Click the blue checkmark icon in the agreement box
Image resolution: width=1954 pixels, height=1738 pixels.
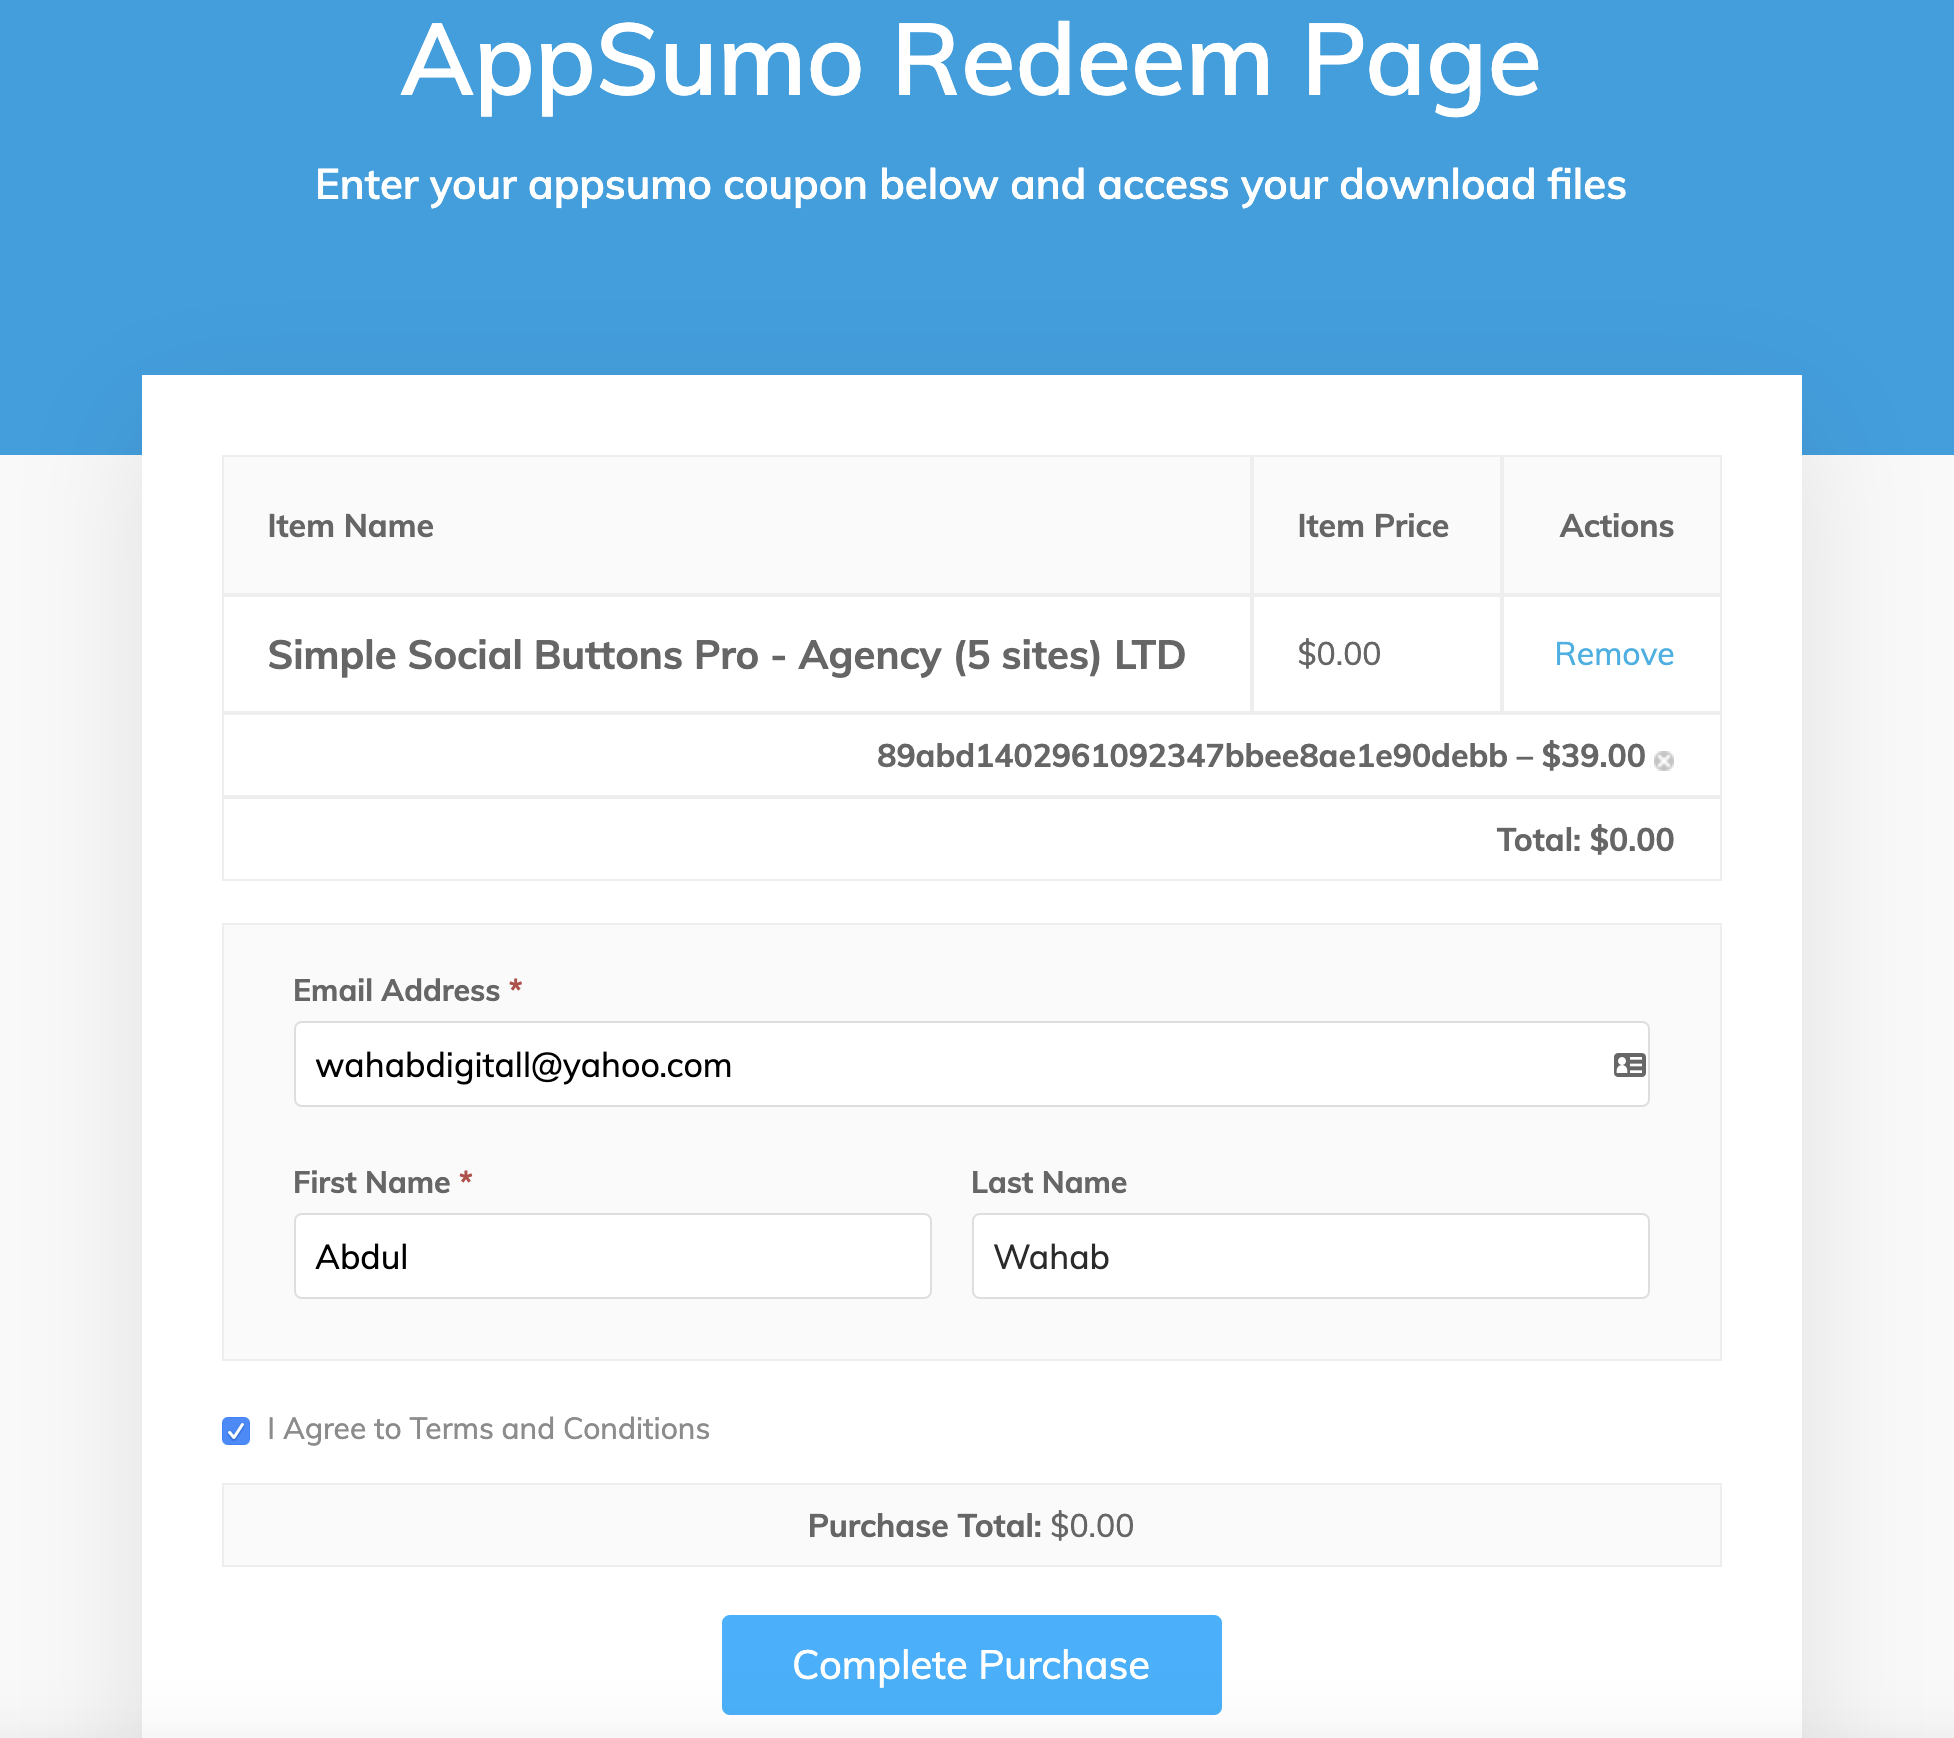click(235, 1431)
